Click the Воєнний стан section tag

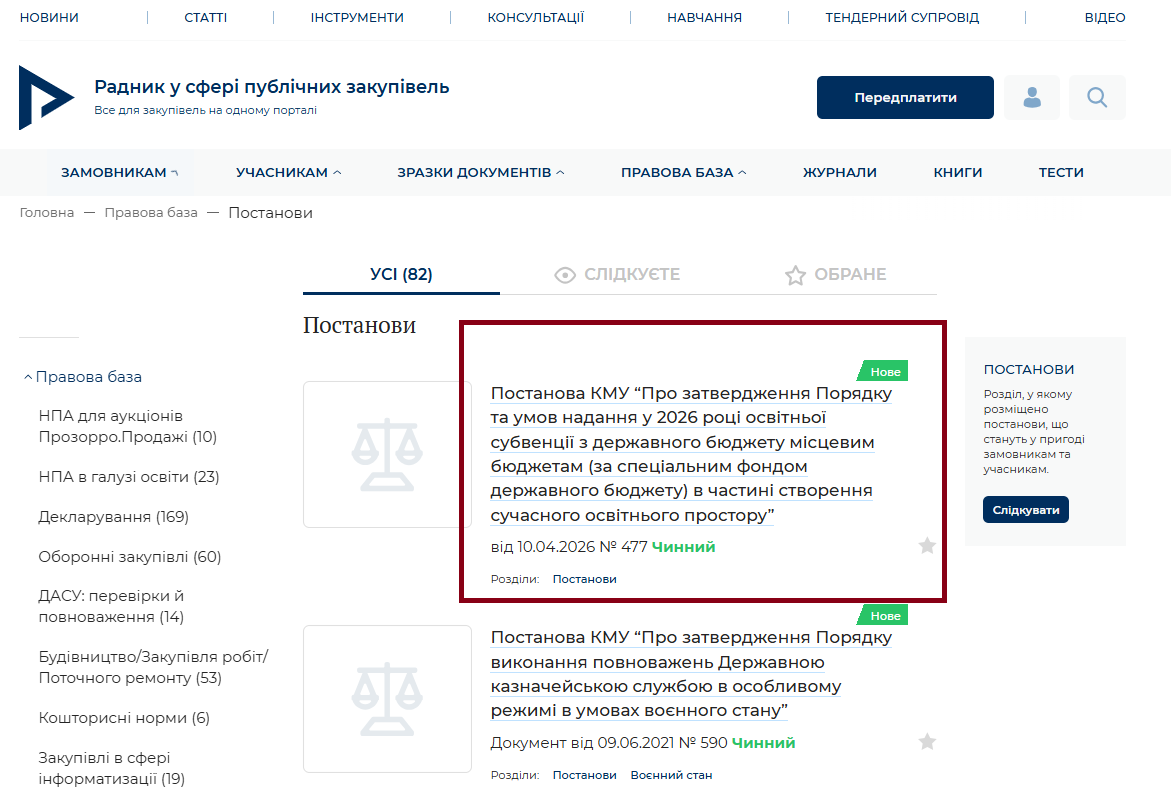pos(671,775)
